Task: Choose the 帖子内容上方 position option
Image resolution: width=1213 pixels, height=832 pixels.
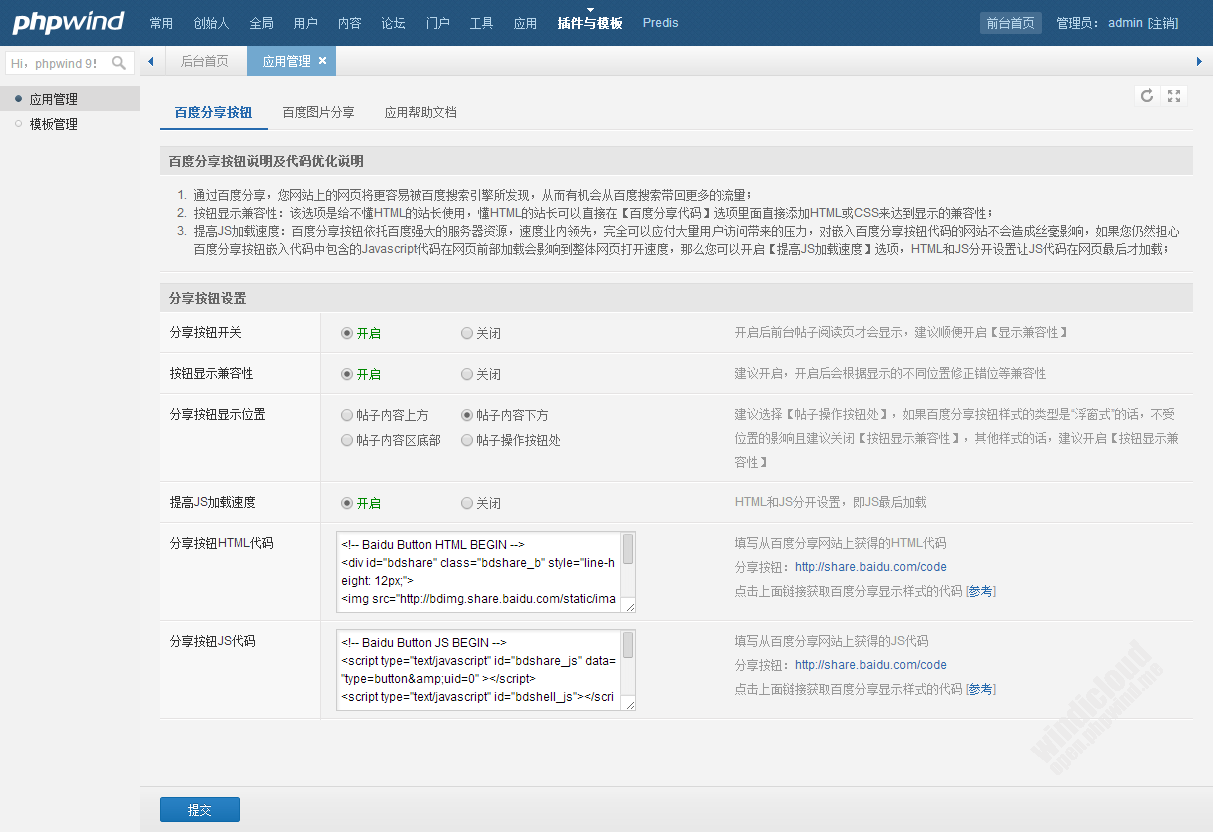Action: [347, 415]
